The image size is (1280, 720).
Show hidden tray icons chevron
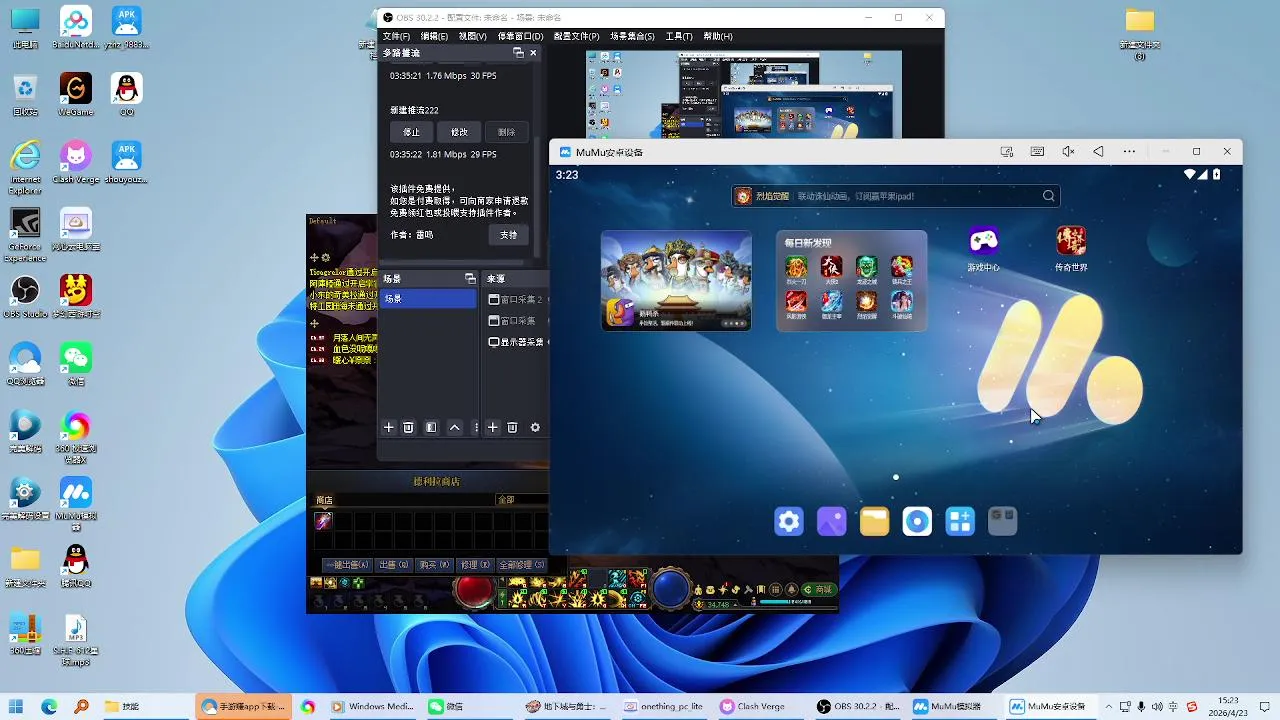click(1108, 707)
